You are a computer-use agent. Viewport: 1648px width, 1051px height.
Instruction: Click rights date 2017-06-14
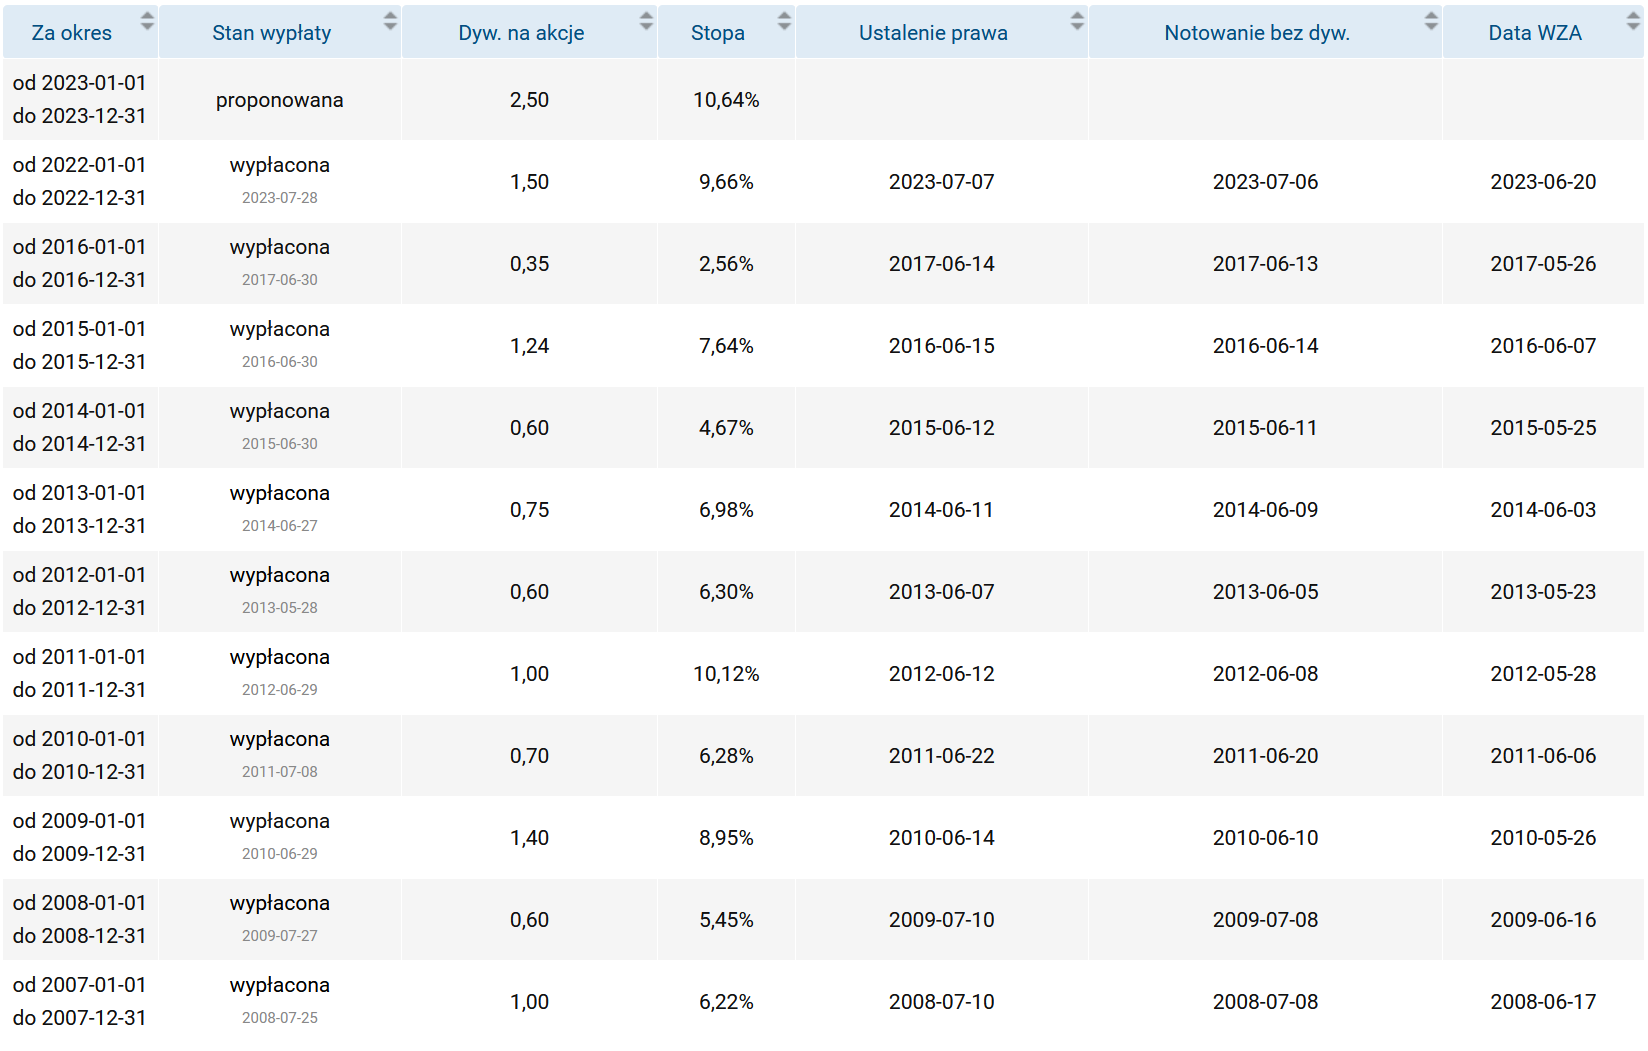(x=942, y=264)
